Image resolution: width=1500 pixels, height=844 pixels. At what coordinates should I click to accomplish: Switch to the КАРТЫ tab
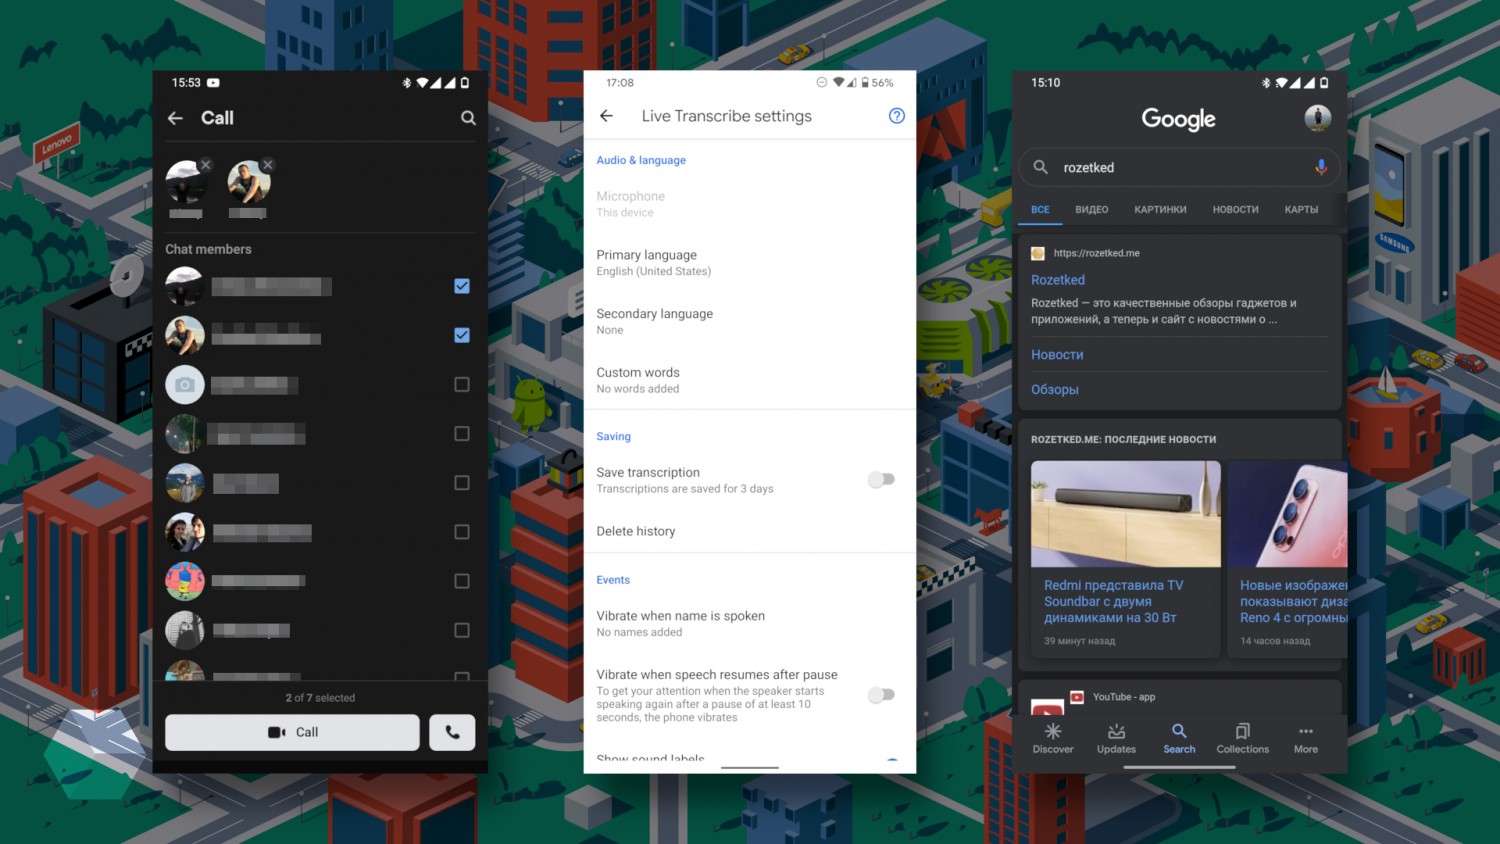1301,210
